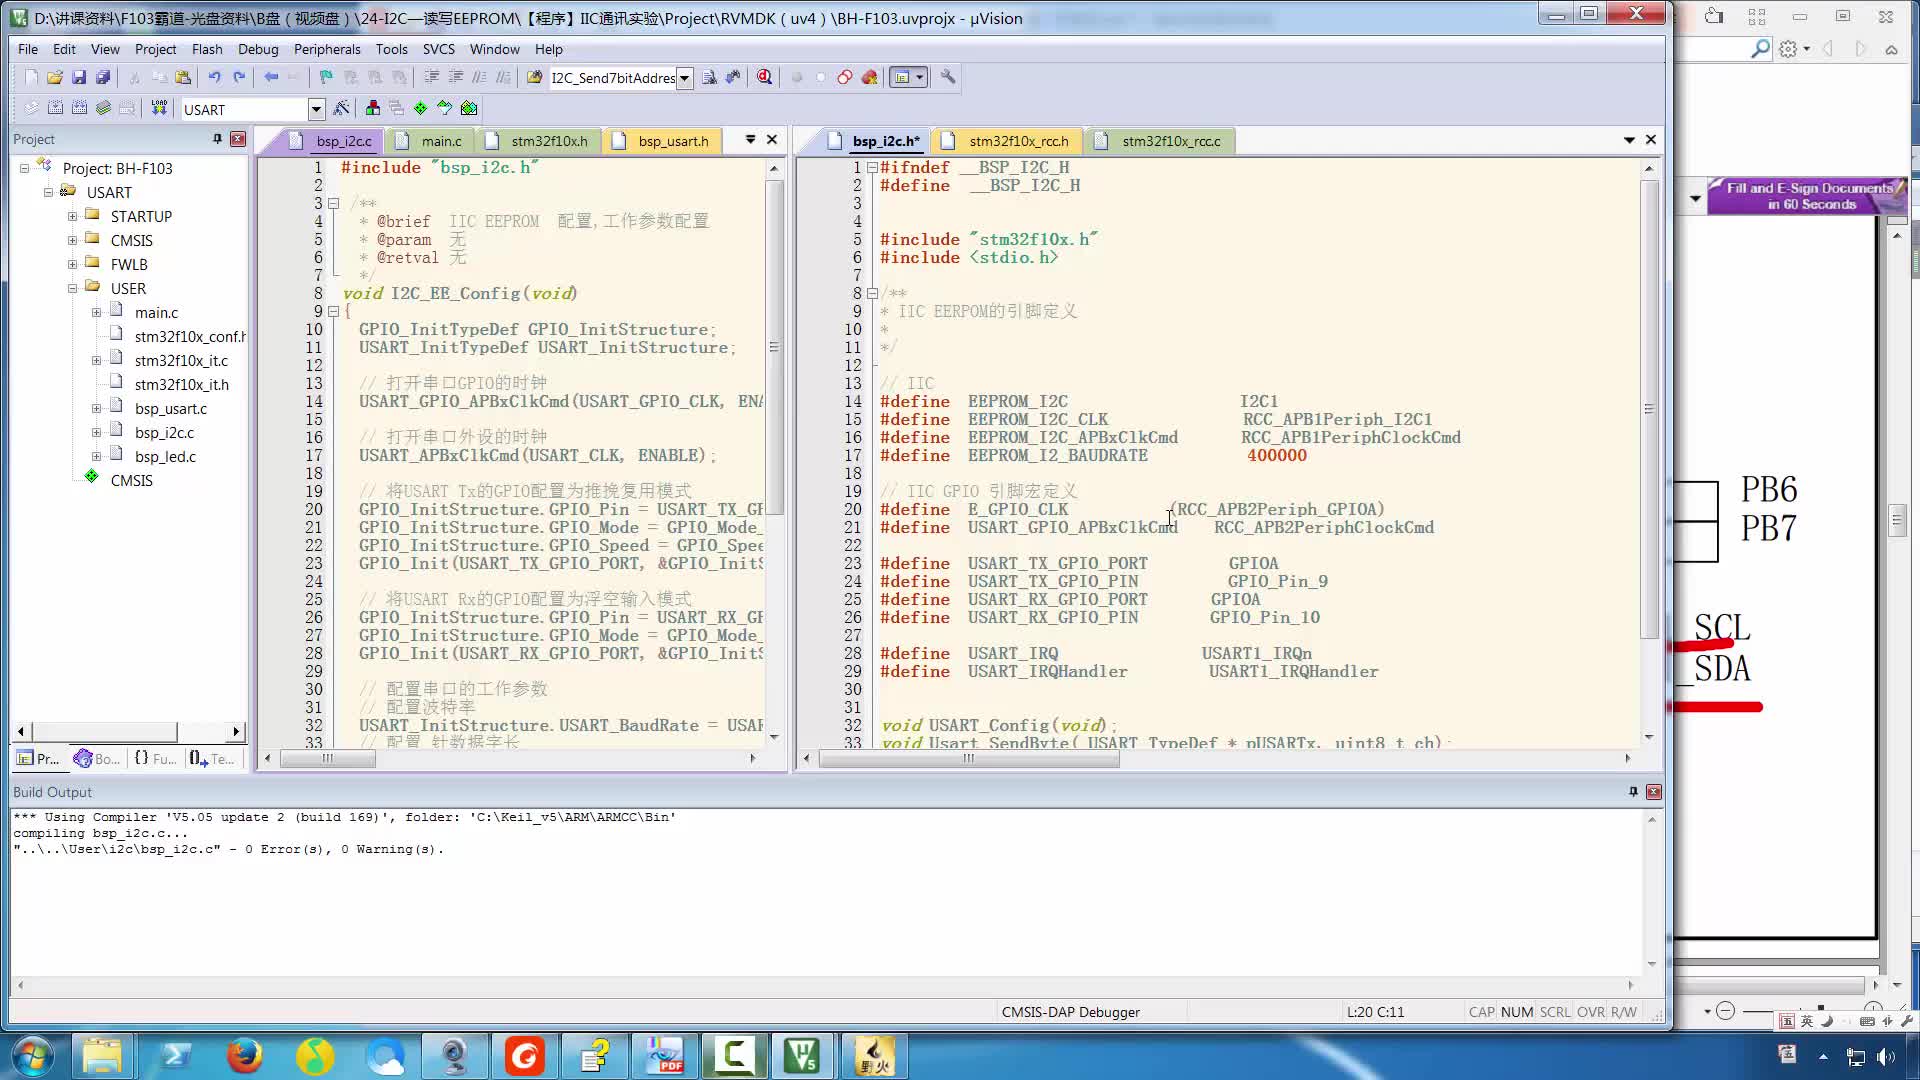
Task: Comment out the selected lines
Action: [479, 77]
